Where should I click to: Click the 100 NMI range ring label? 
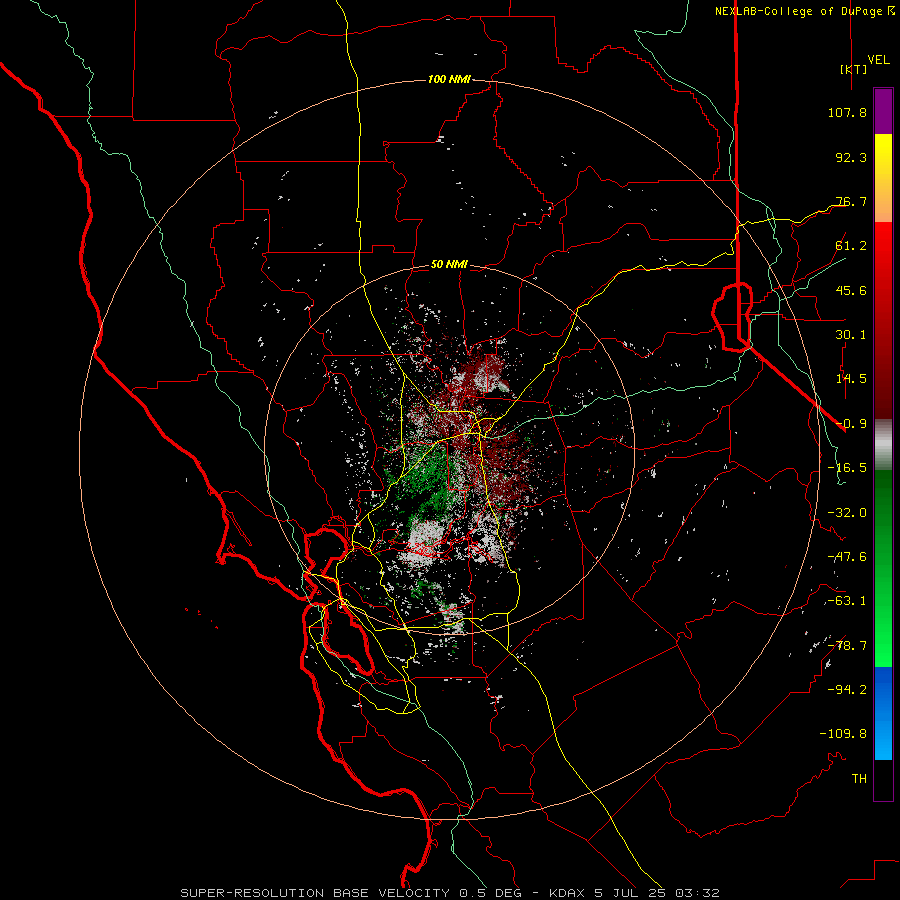(x=449, y=79)
